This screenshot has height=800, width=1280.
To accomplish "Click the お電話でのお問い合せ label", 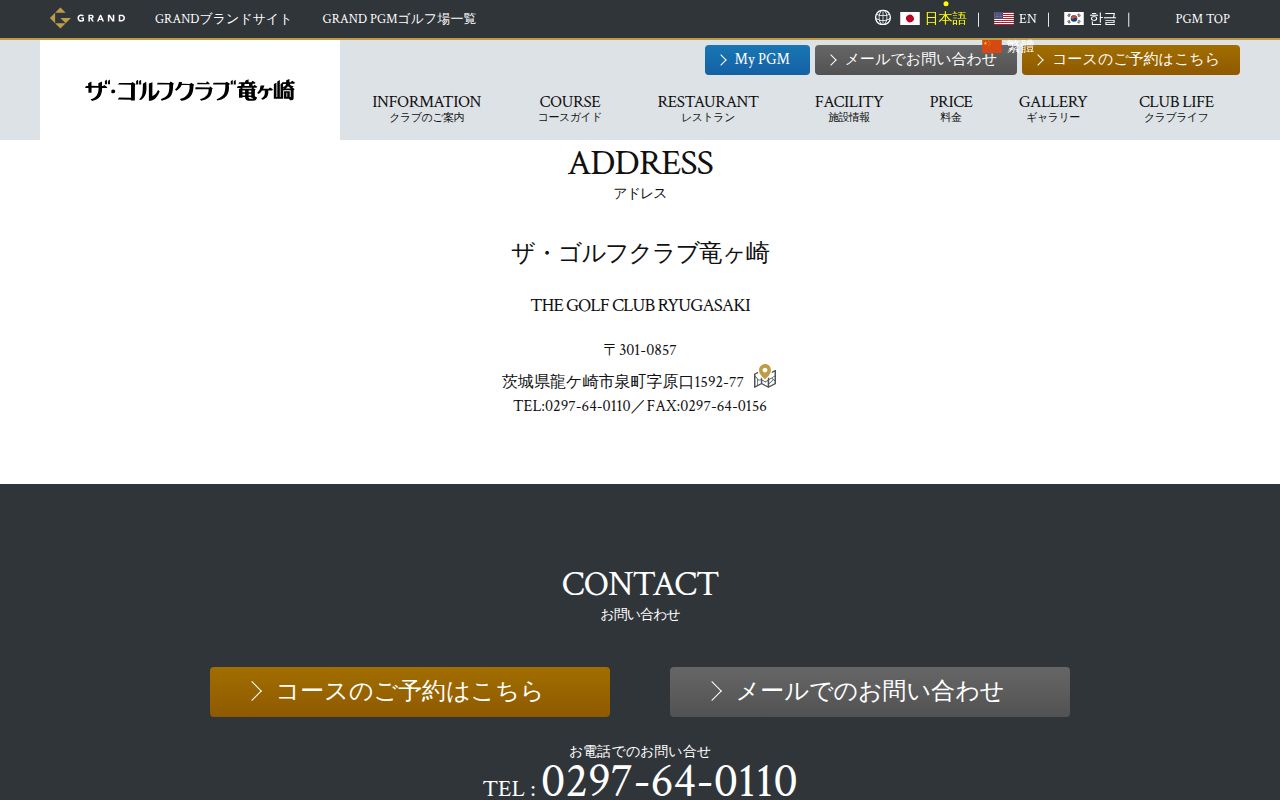I will (x=640, y=751).
